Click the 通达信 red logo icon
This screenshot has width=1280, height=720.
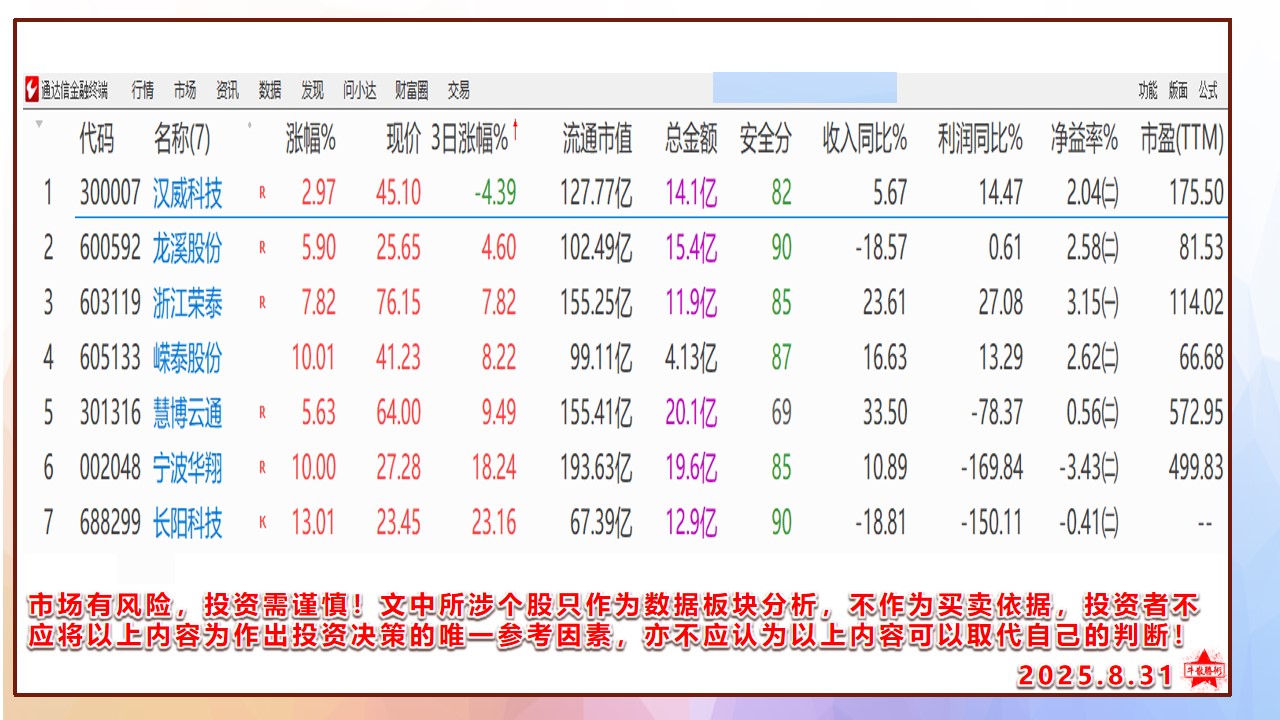32,90
